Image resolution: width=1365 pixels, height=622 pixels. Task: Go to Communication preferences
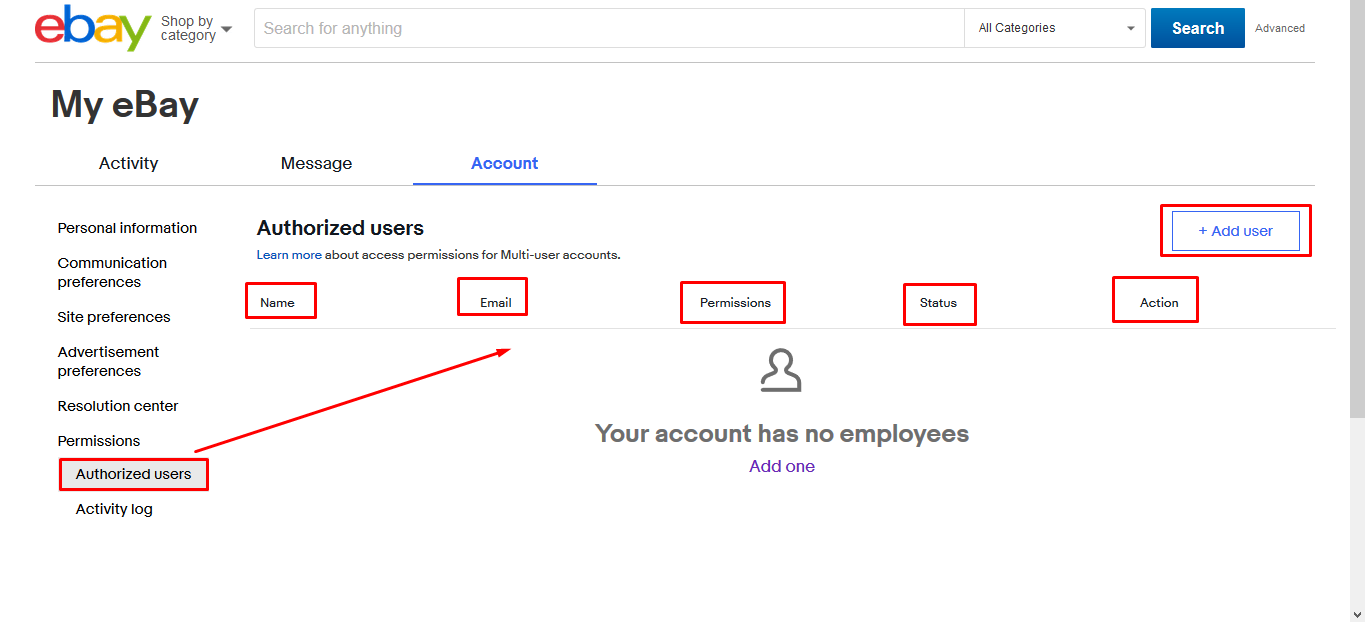[x=112, y=272]
